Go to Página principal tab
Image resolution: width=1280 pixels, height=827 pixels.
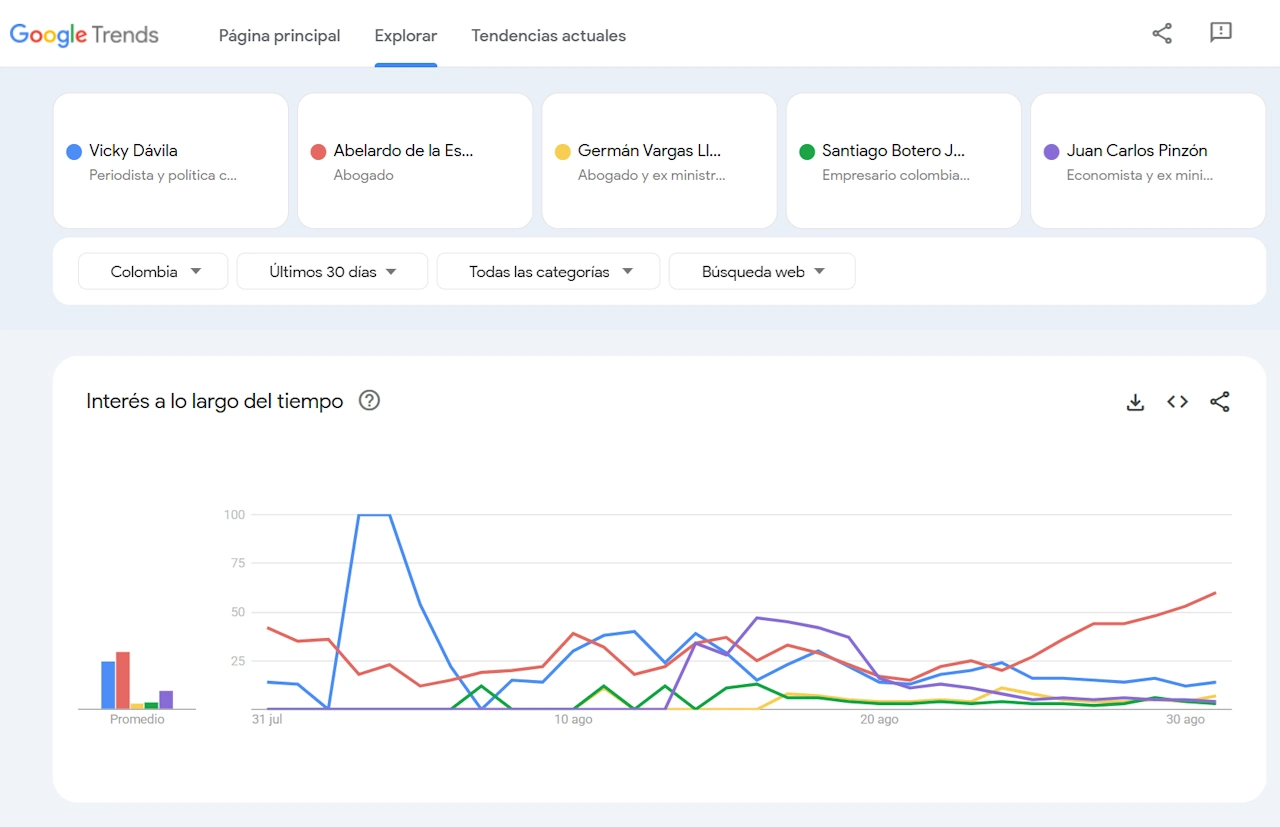click(x=279, y=36)
